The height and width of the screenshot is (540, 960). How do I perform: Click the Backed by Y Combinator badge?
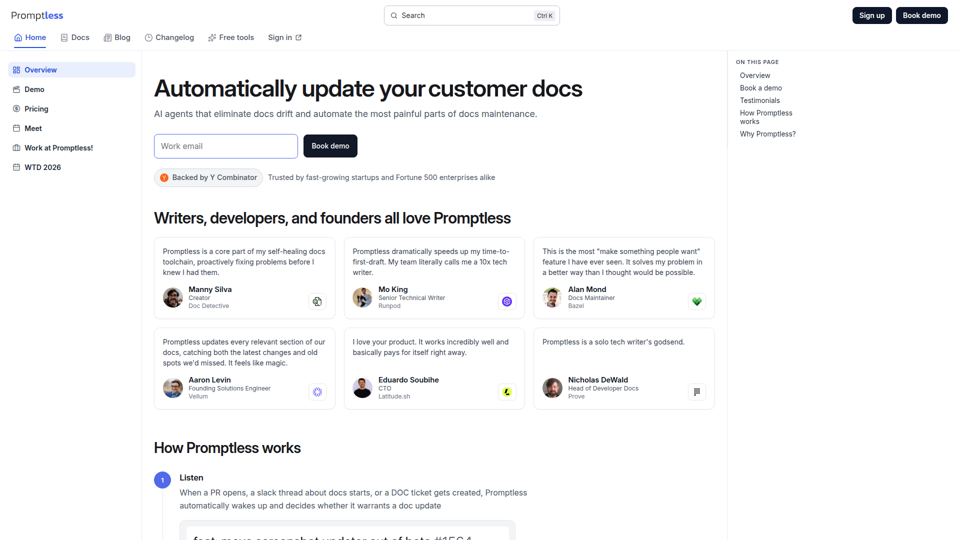coord(208,178)
